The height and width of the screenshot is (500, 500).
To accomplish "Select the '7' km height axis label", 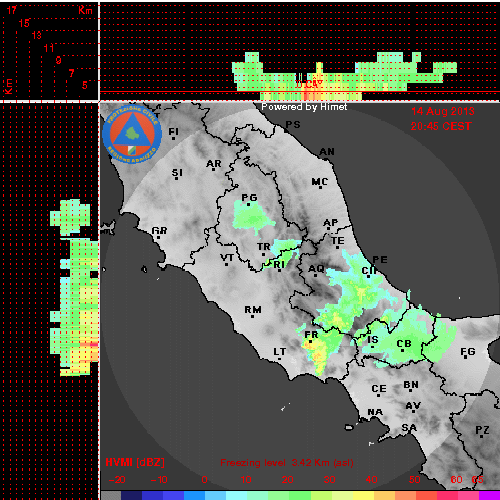I will coord(71,73).
